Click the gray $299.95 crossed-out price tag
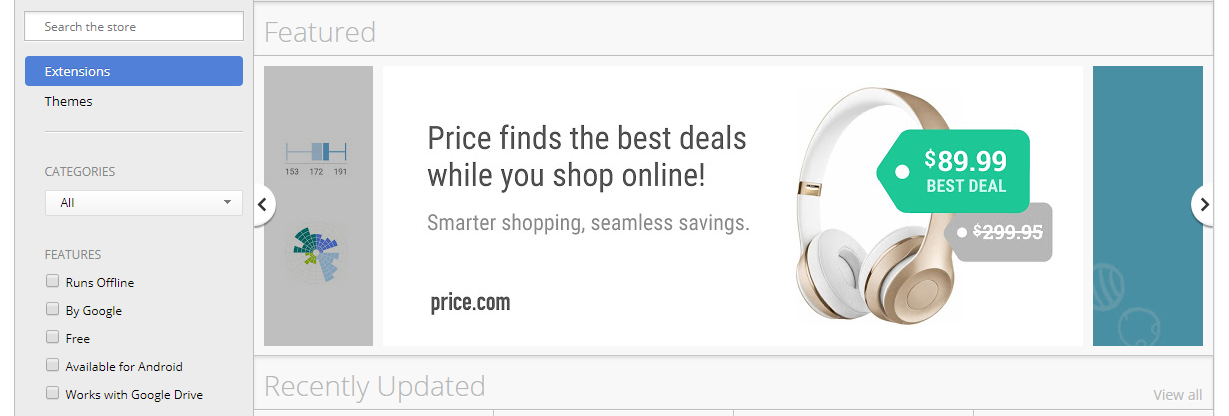Image resolution: width=1229 pixels, height=416 pixels. click(x=1003, y=232)
